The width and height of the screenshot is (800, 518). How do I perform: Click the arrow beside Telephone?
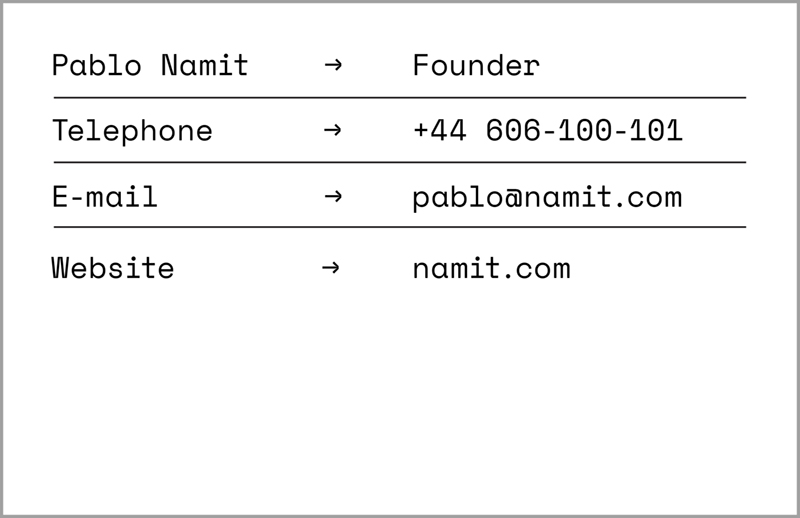pos(333,130)
